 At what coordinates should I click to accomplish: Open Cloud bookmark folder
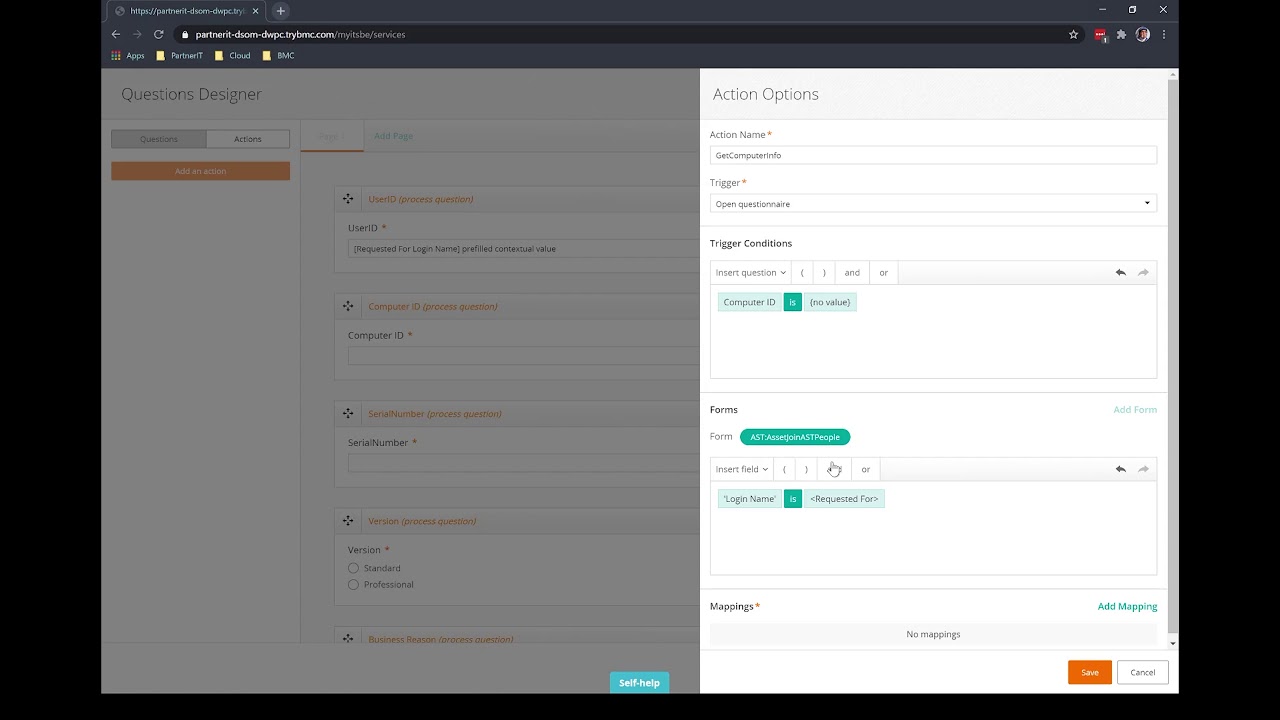233,56
